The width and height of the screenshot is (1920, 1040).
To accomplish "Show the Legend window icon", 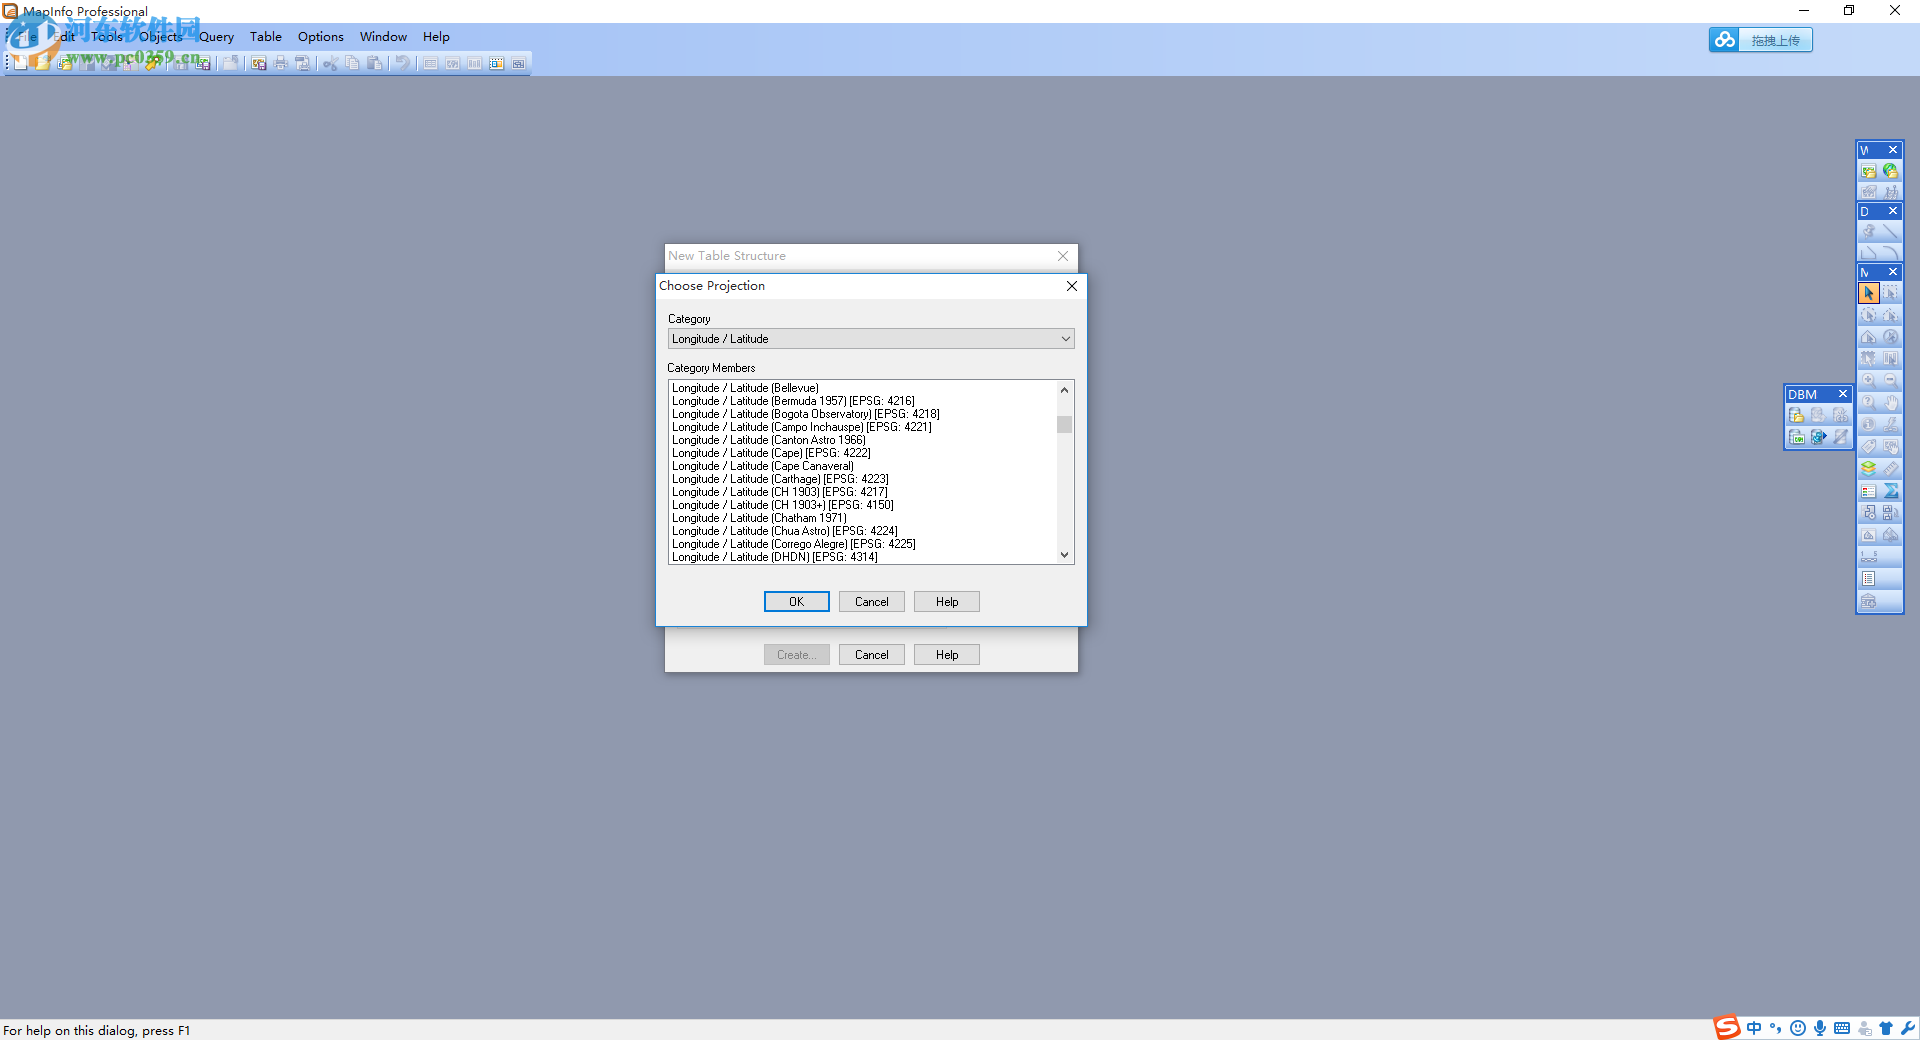I will tap(1868, 491).
